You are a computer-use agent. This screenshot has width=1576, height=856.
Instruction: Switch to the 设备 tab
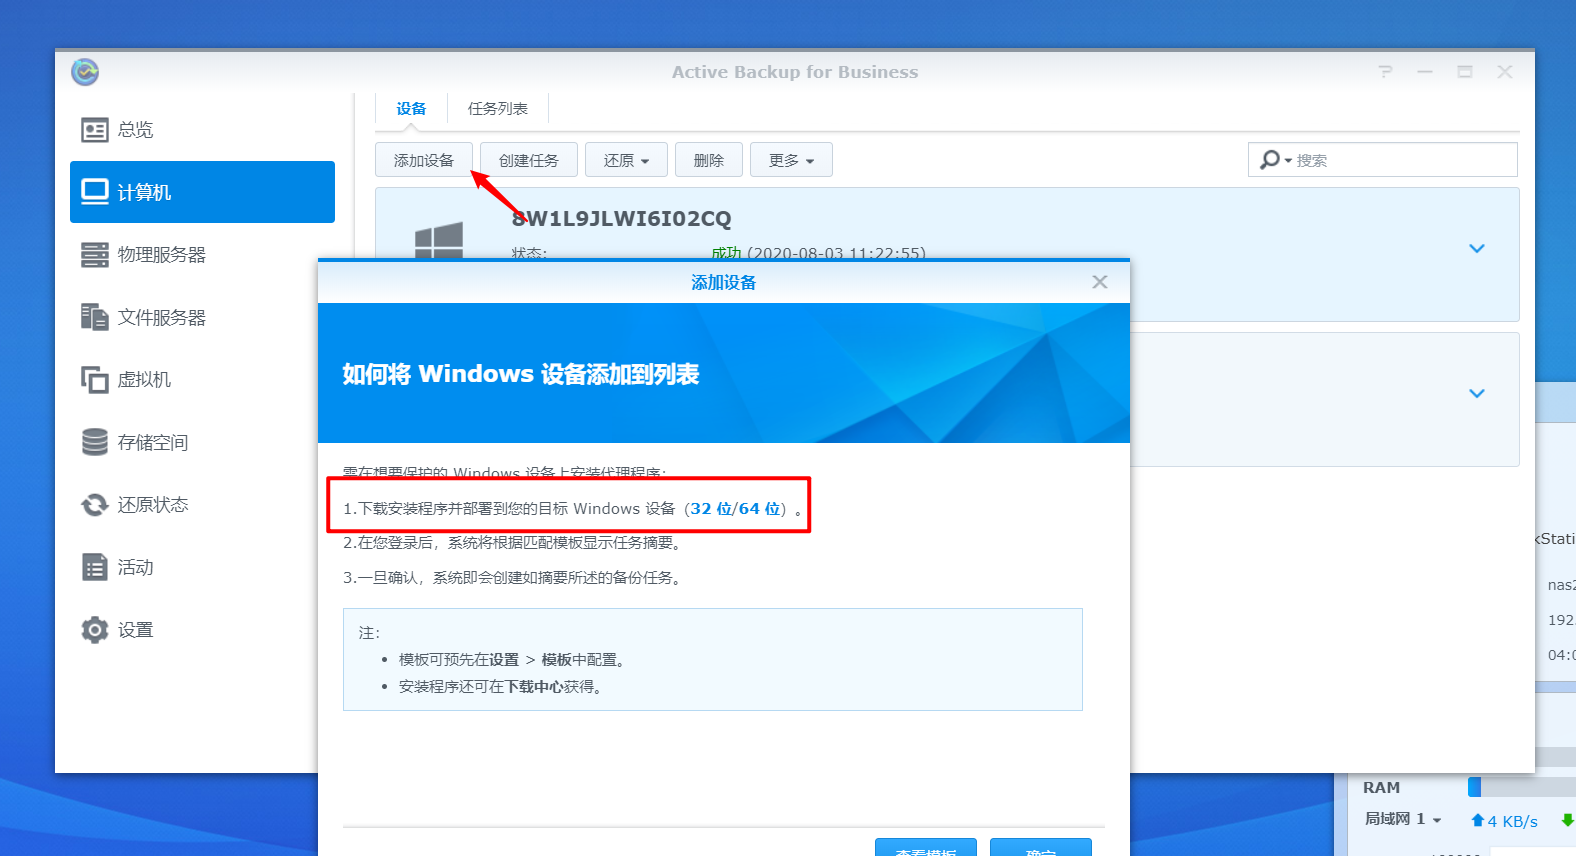pos(411,108)
